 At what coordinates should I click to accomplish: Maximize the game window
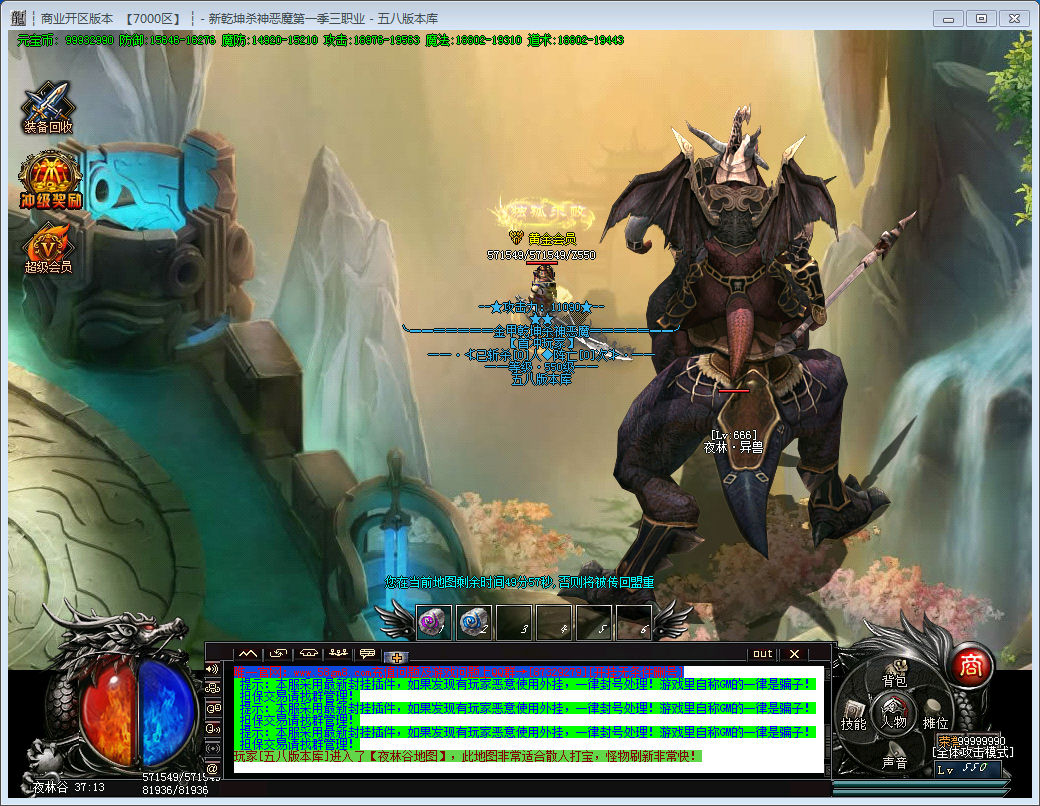[x=981, y=19]
